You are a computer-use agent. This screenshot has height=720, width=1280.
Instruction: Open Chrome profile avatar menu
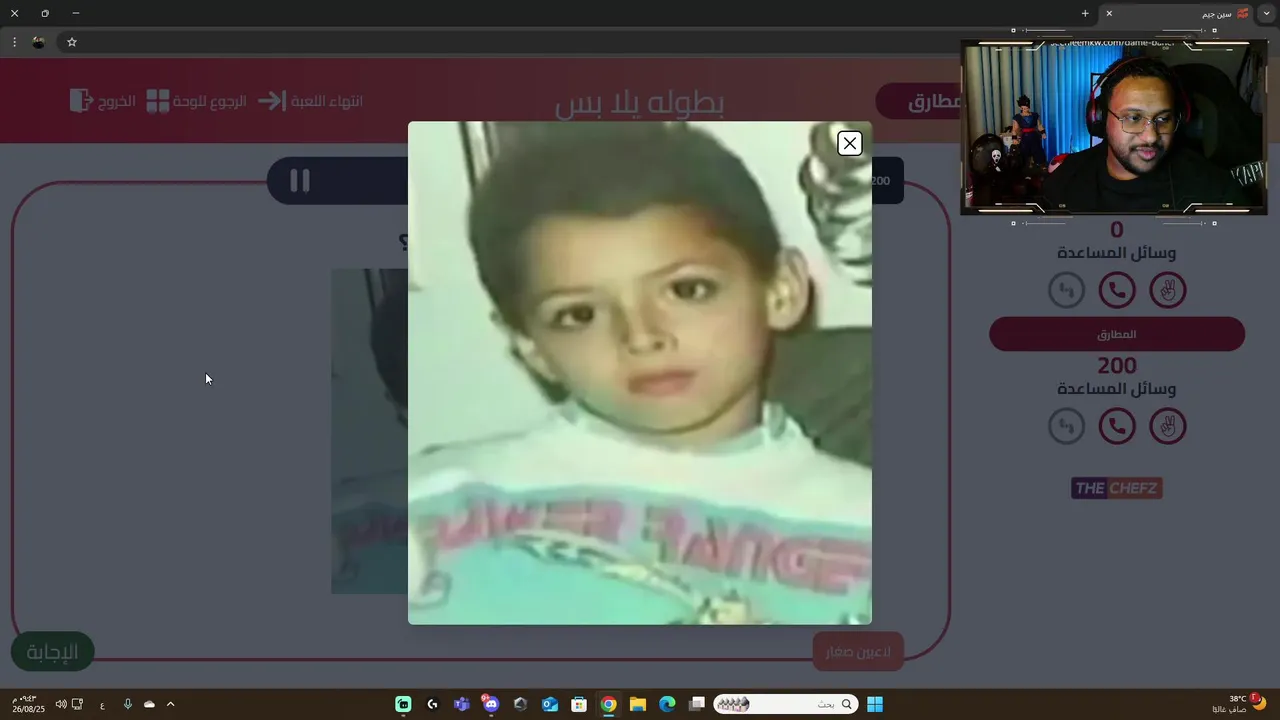[39, 42]
